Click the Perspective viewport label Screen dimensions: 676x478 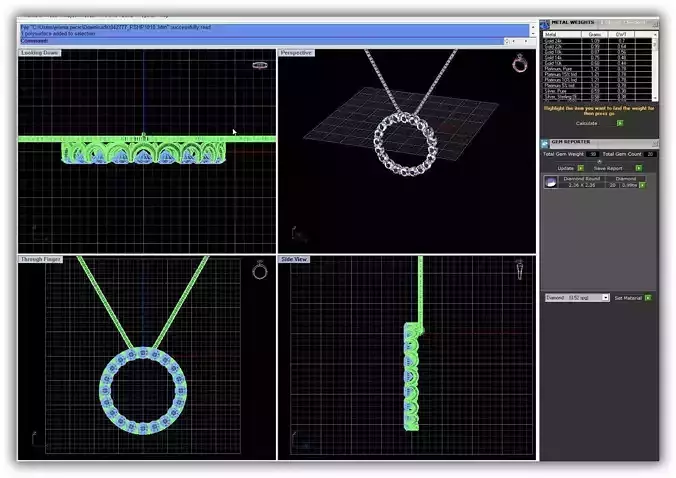296,53
